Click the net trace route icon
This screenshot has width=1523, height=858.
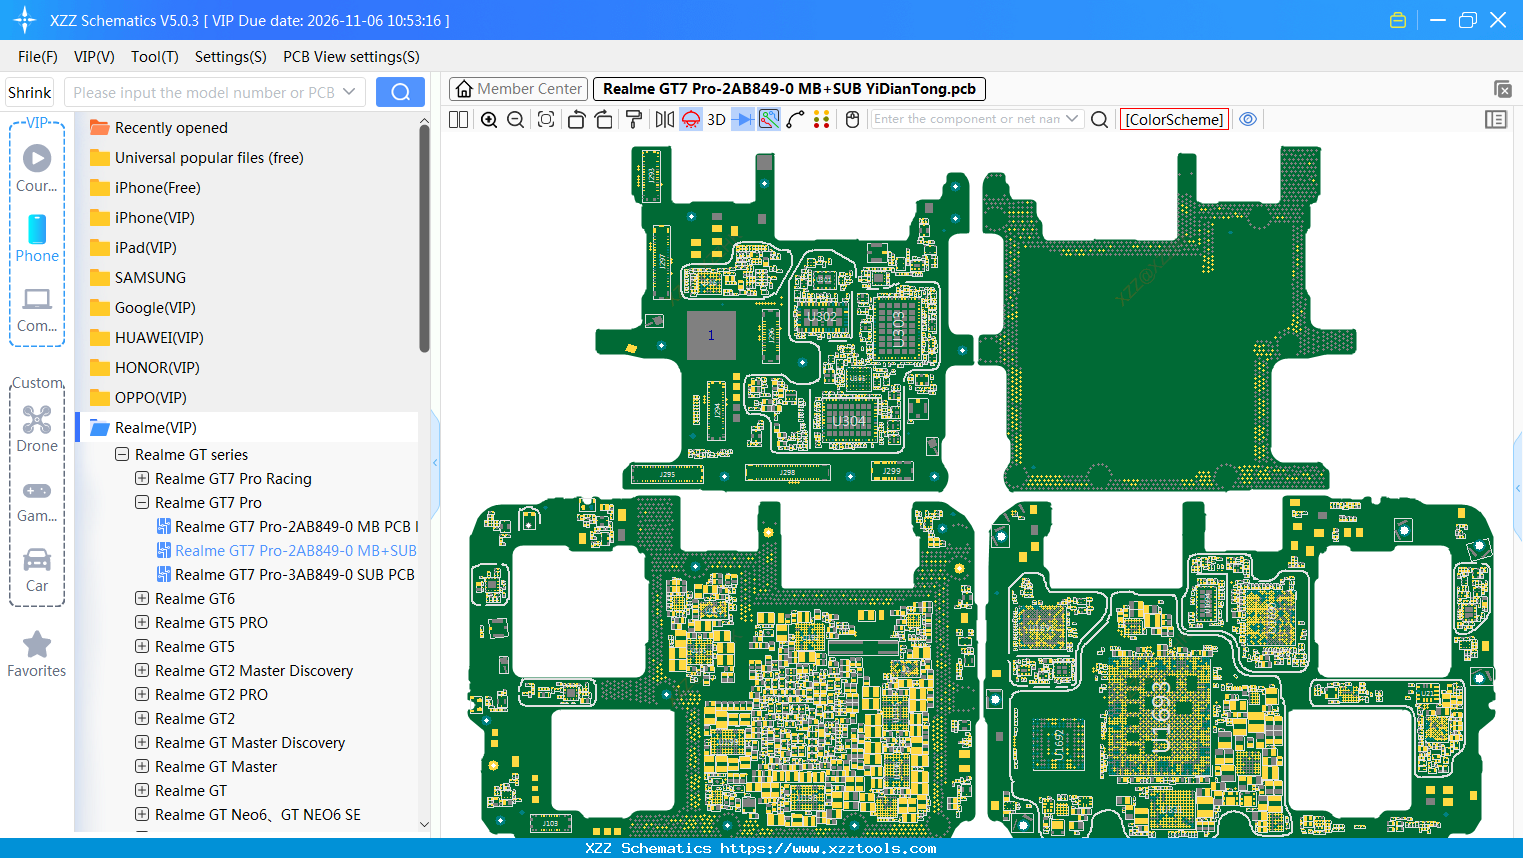click(x=769, y=119)
